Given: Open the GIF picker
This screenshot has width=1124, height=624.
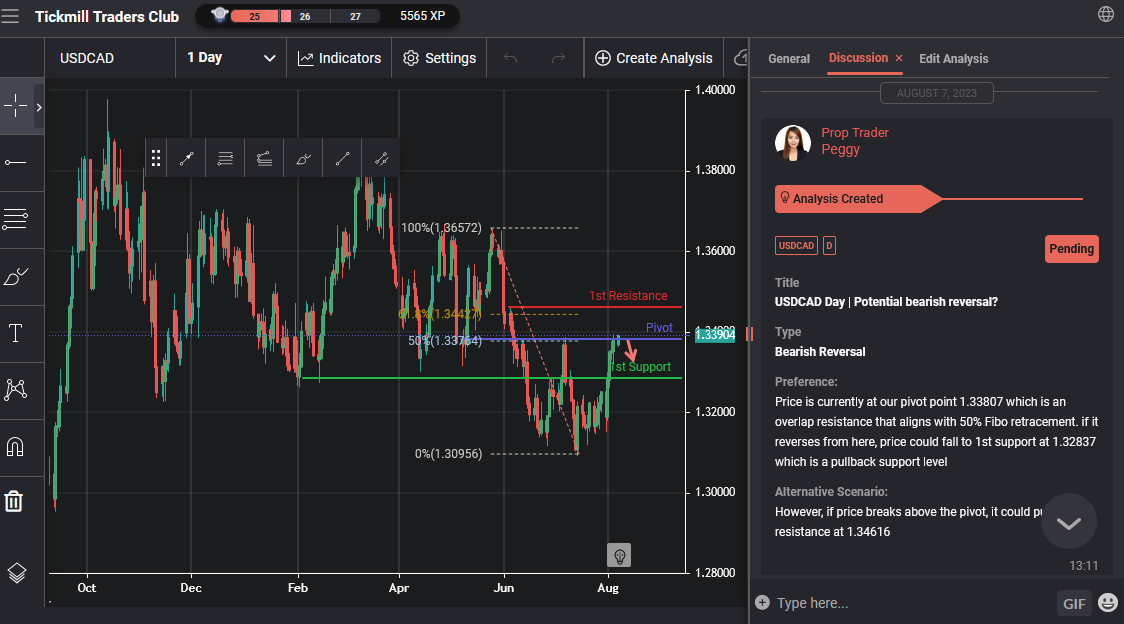Looking at the screenshot, I should coord(1074,603).
